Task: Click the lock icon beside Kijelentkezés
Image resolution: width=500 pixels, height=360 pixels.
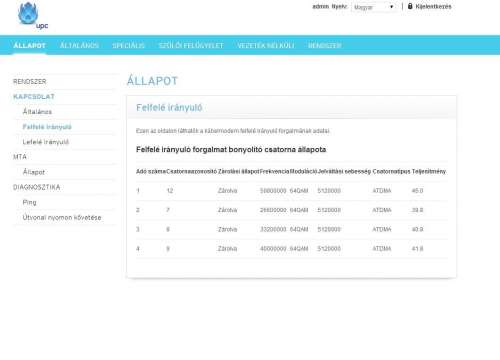Action: pyautogui.click(x=410, y=6)
